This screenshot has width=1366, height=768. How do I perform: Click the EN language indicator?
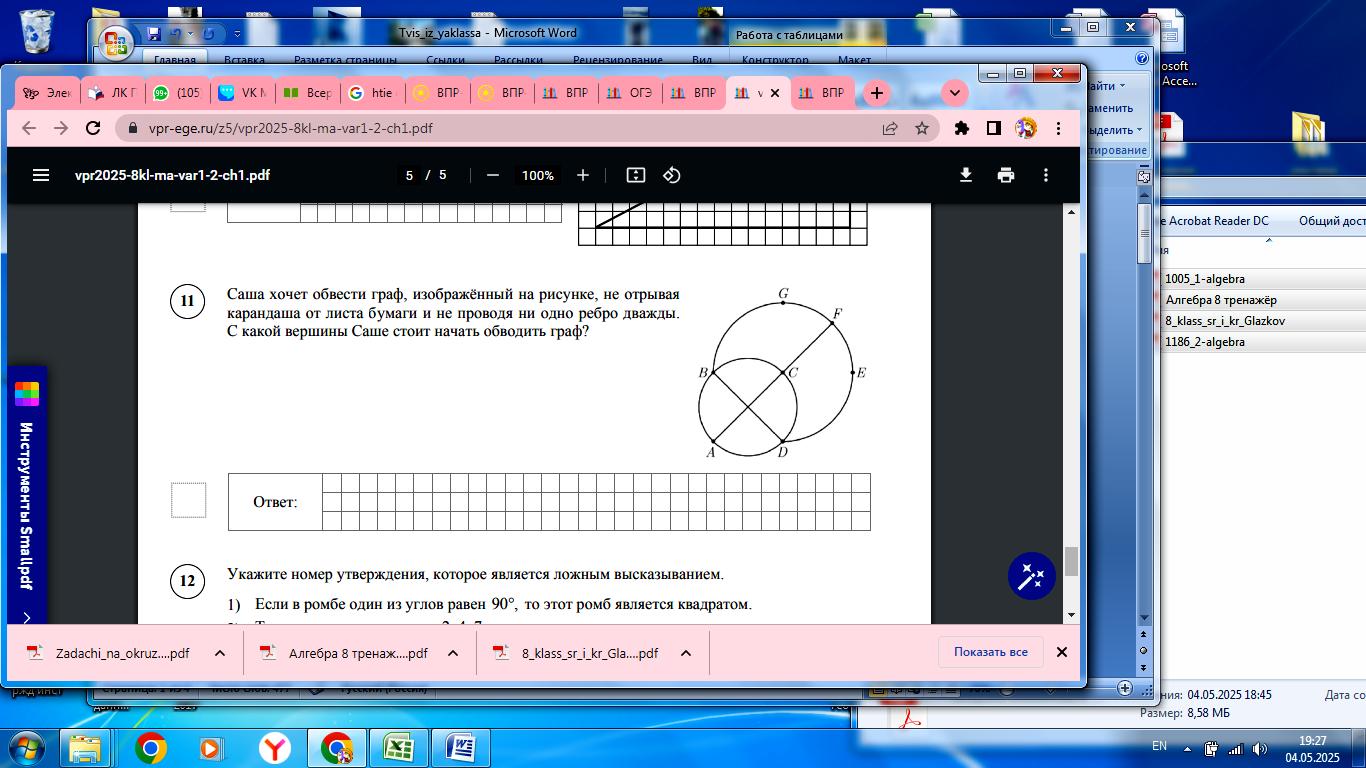pos(1160,746)
